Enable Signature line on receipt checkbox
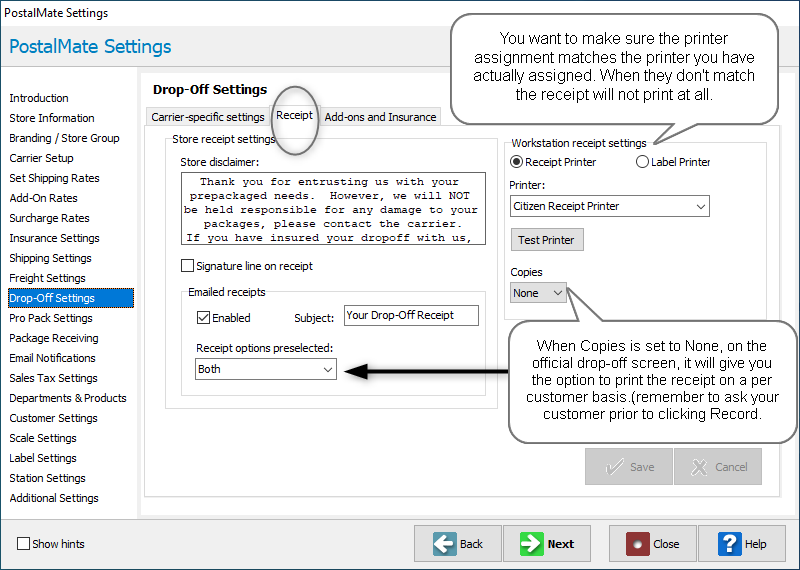The height and width of the screenshot is (570, 800). [x=188, y=266]
